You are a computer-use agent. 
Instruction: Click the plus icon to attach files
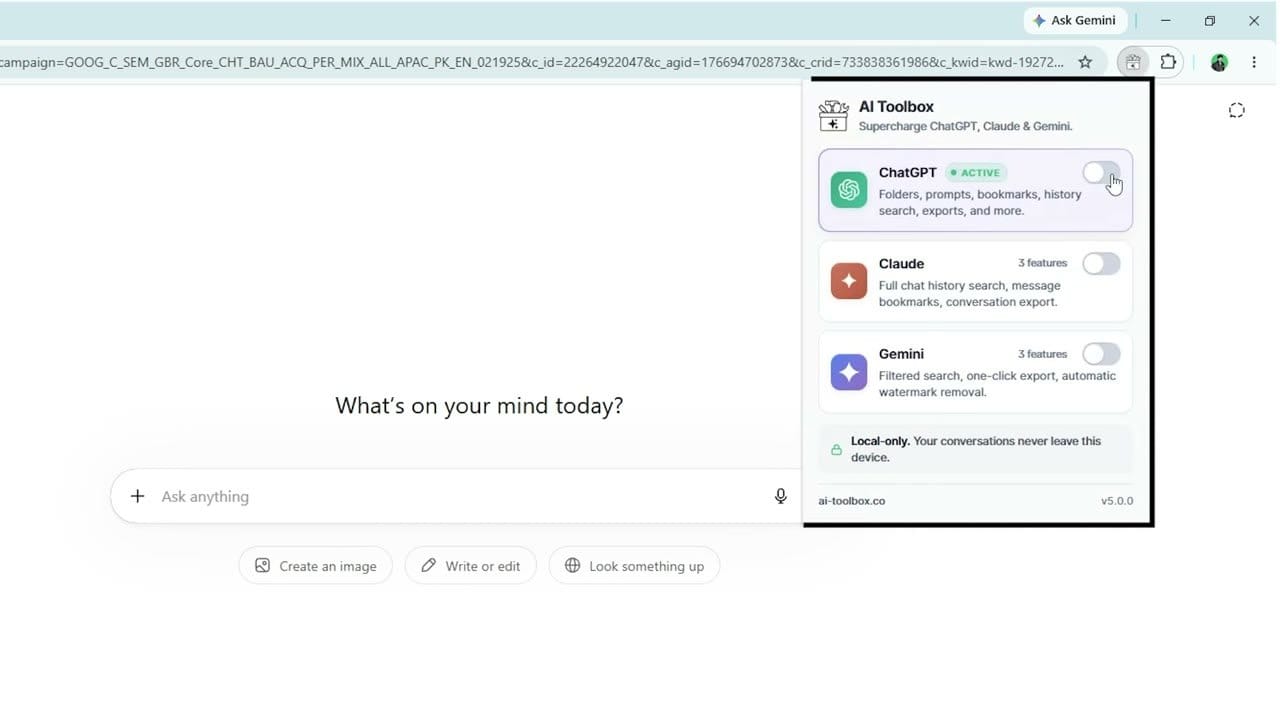pyautogui.click(x=138, y=496)
